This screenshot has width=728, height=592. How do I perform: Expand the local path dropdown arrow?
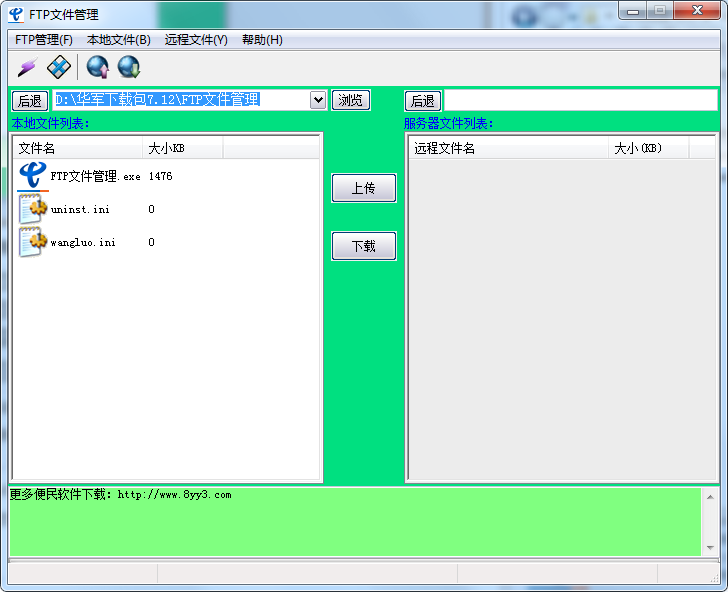click(318, 100)
